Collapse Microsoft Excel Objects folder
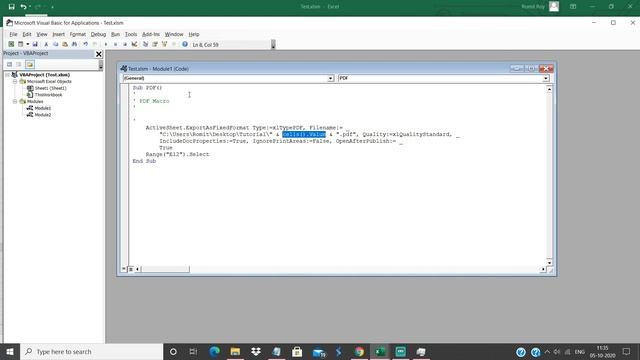The width and height of the screenshot is (640, 360). click(x=15, y=81)
